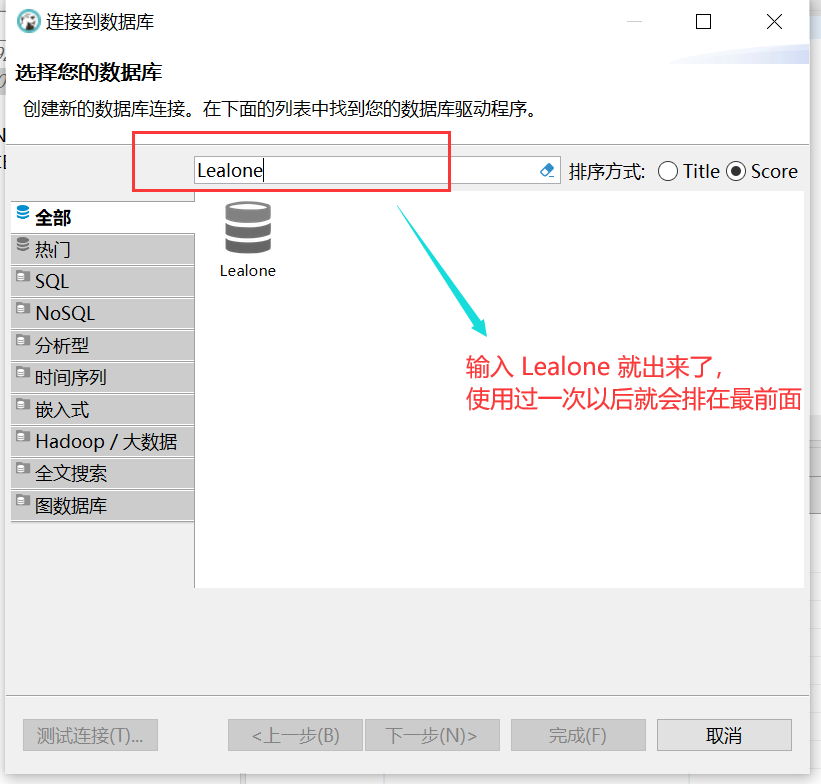Click the 完成 button

(x=578, y=735)
